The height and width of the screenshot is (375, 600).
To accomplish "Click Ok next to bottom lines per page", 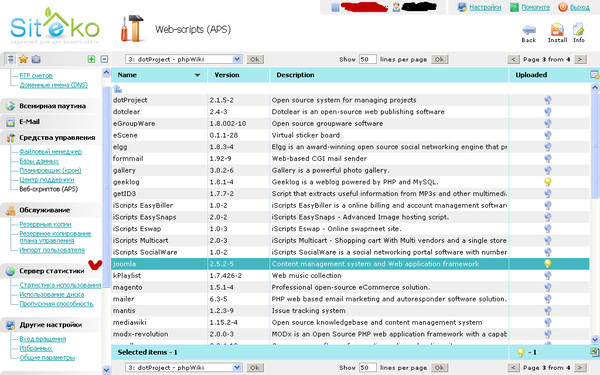I will coord(439,367).
